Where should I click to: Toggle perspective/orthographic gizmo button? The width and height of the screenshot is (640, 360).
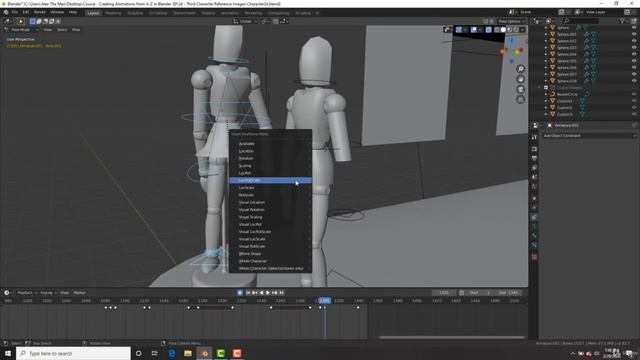point(520,100)
